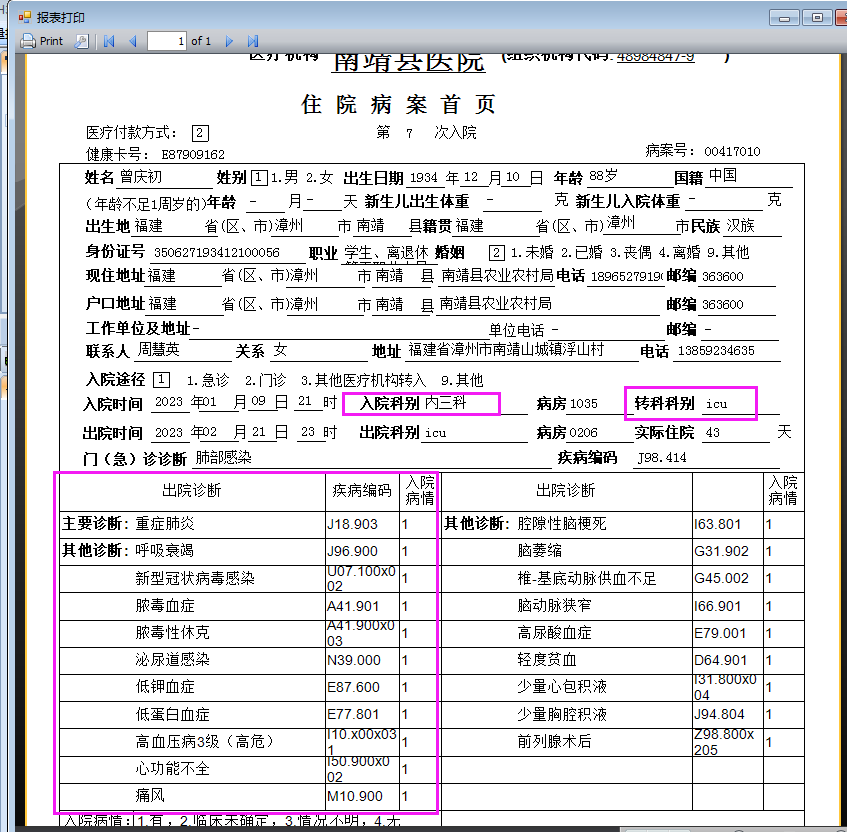This screenshot has width=847, height=832.
Task: Click the diagnosis 泌尿道感染
Action: [x=172, y=660]
